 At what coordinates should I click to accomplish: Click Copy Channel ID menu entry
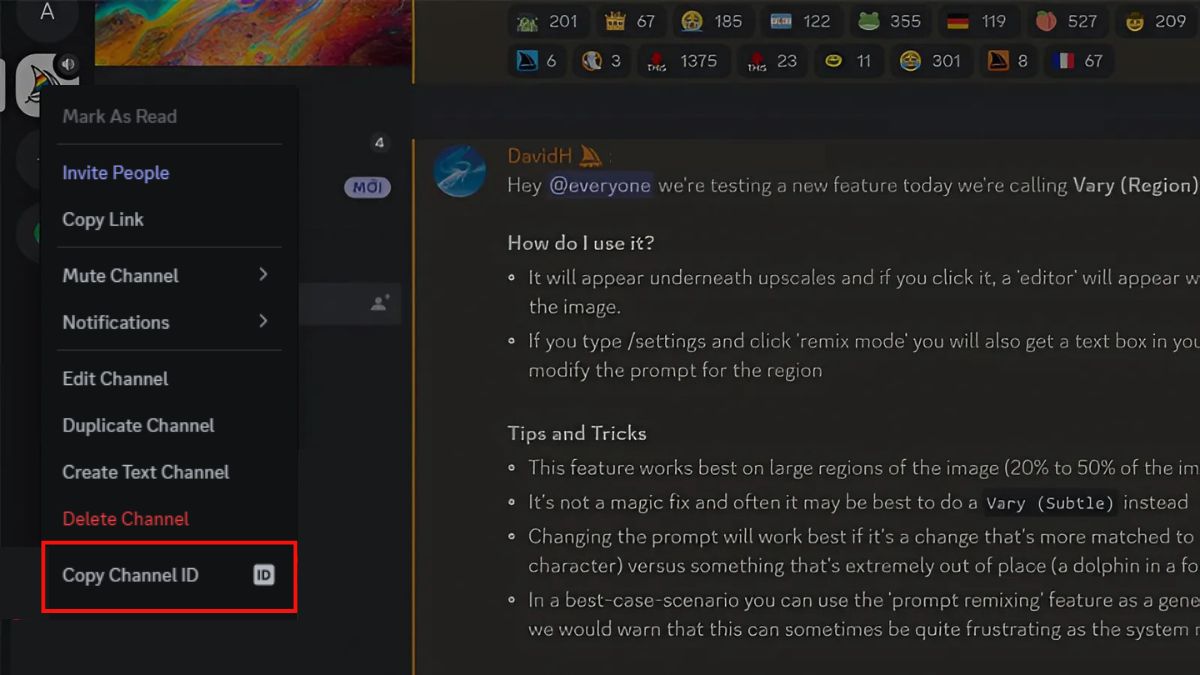pyautogui.click(x=169, y=575)
